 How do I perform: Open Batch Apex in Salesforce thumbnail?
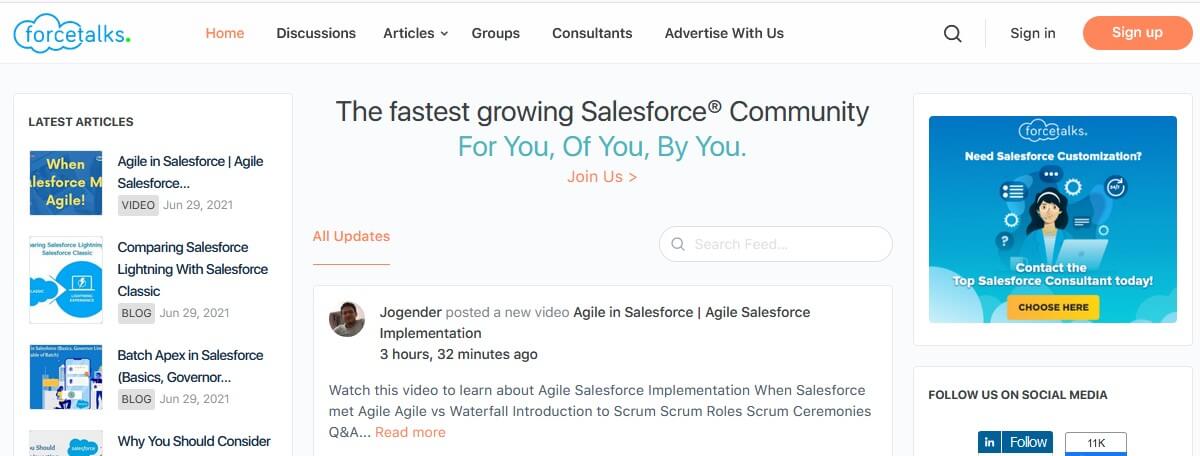pyautogui.click(x=66, y=377)
